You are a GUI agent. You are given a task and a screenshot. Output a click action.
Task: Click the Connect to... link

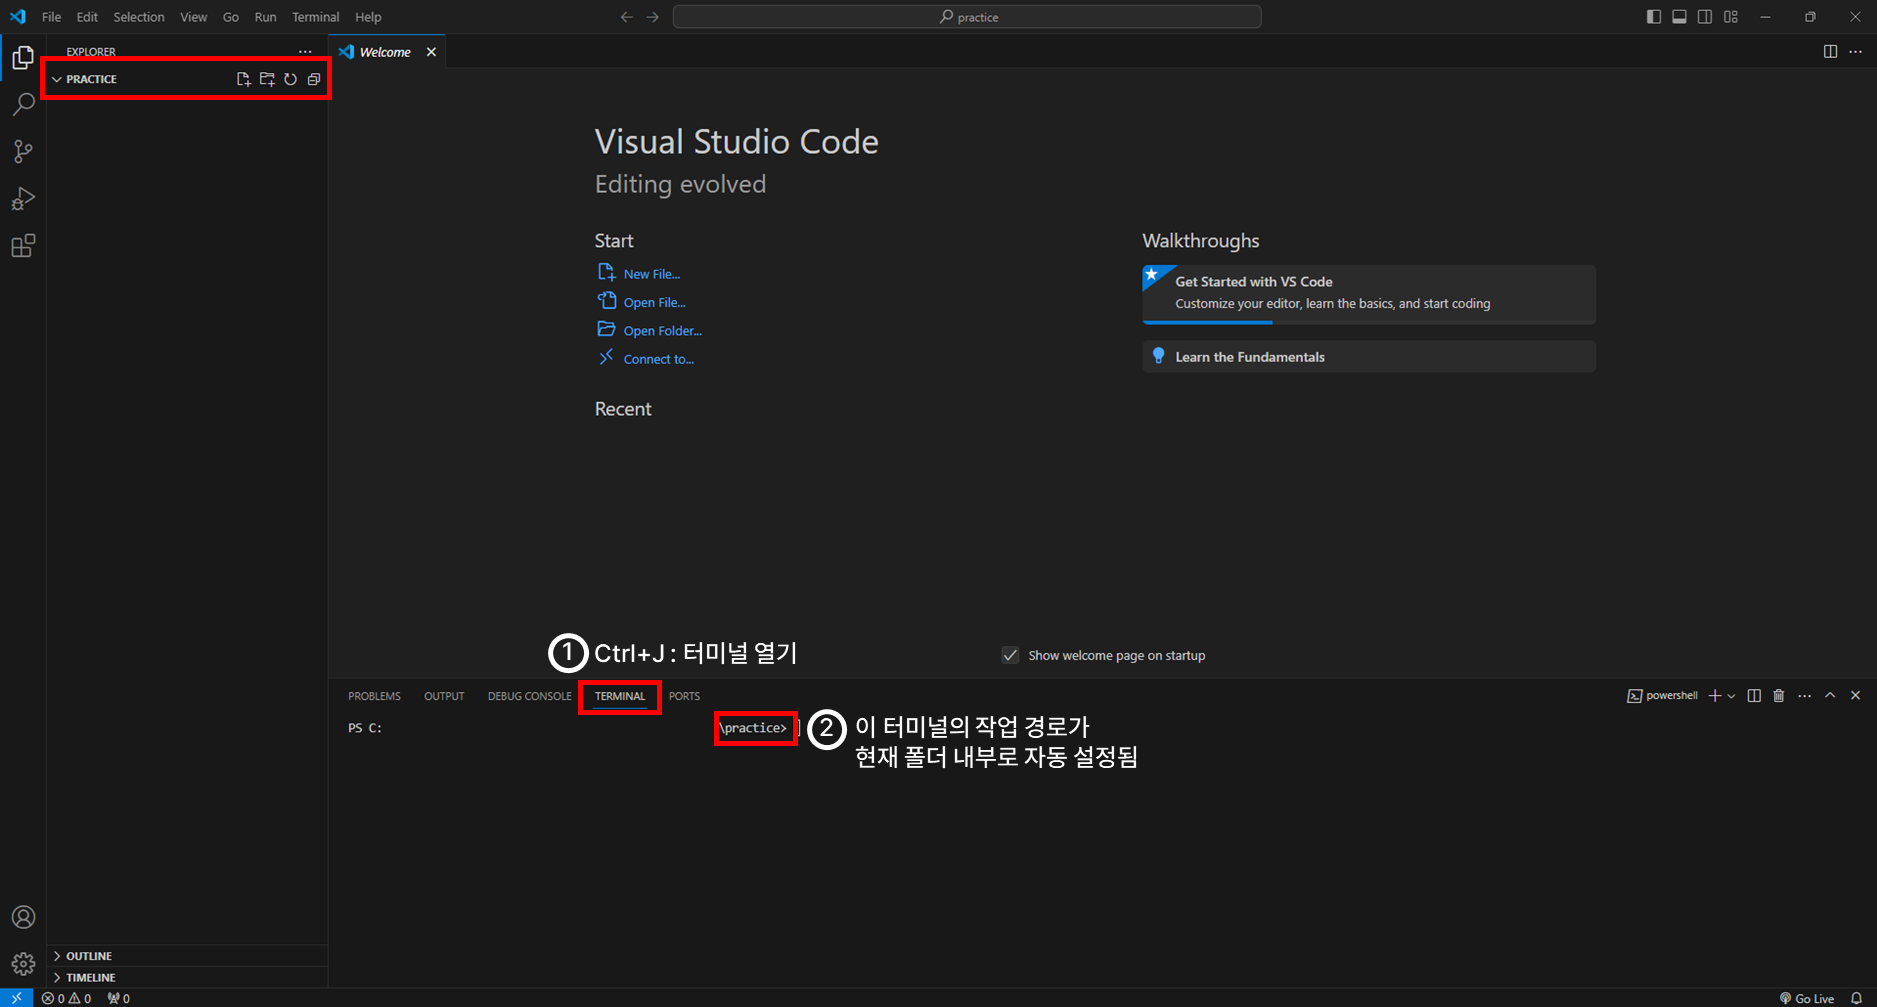(658, 359)
